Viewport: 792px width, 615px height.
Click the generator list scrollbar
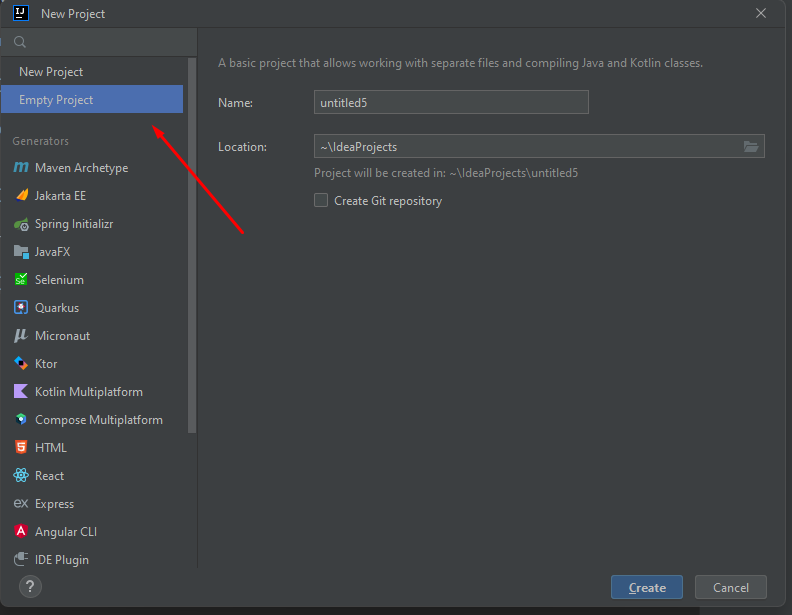tap(192, 250)
